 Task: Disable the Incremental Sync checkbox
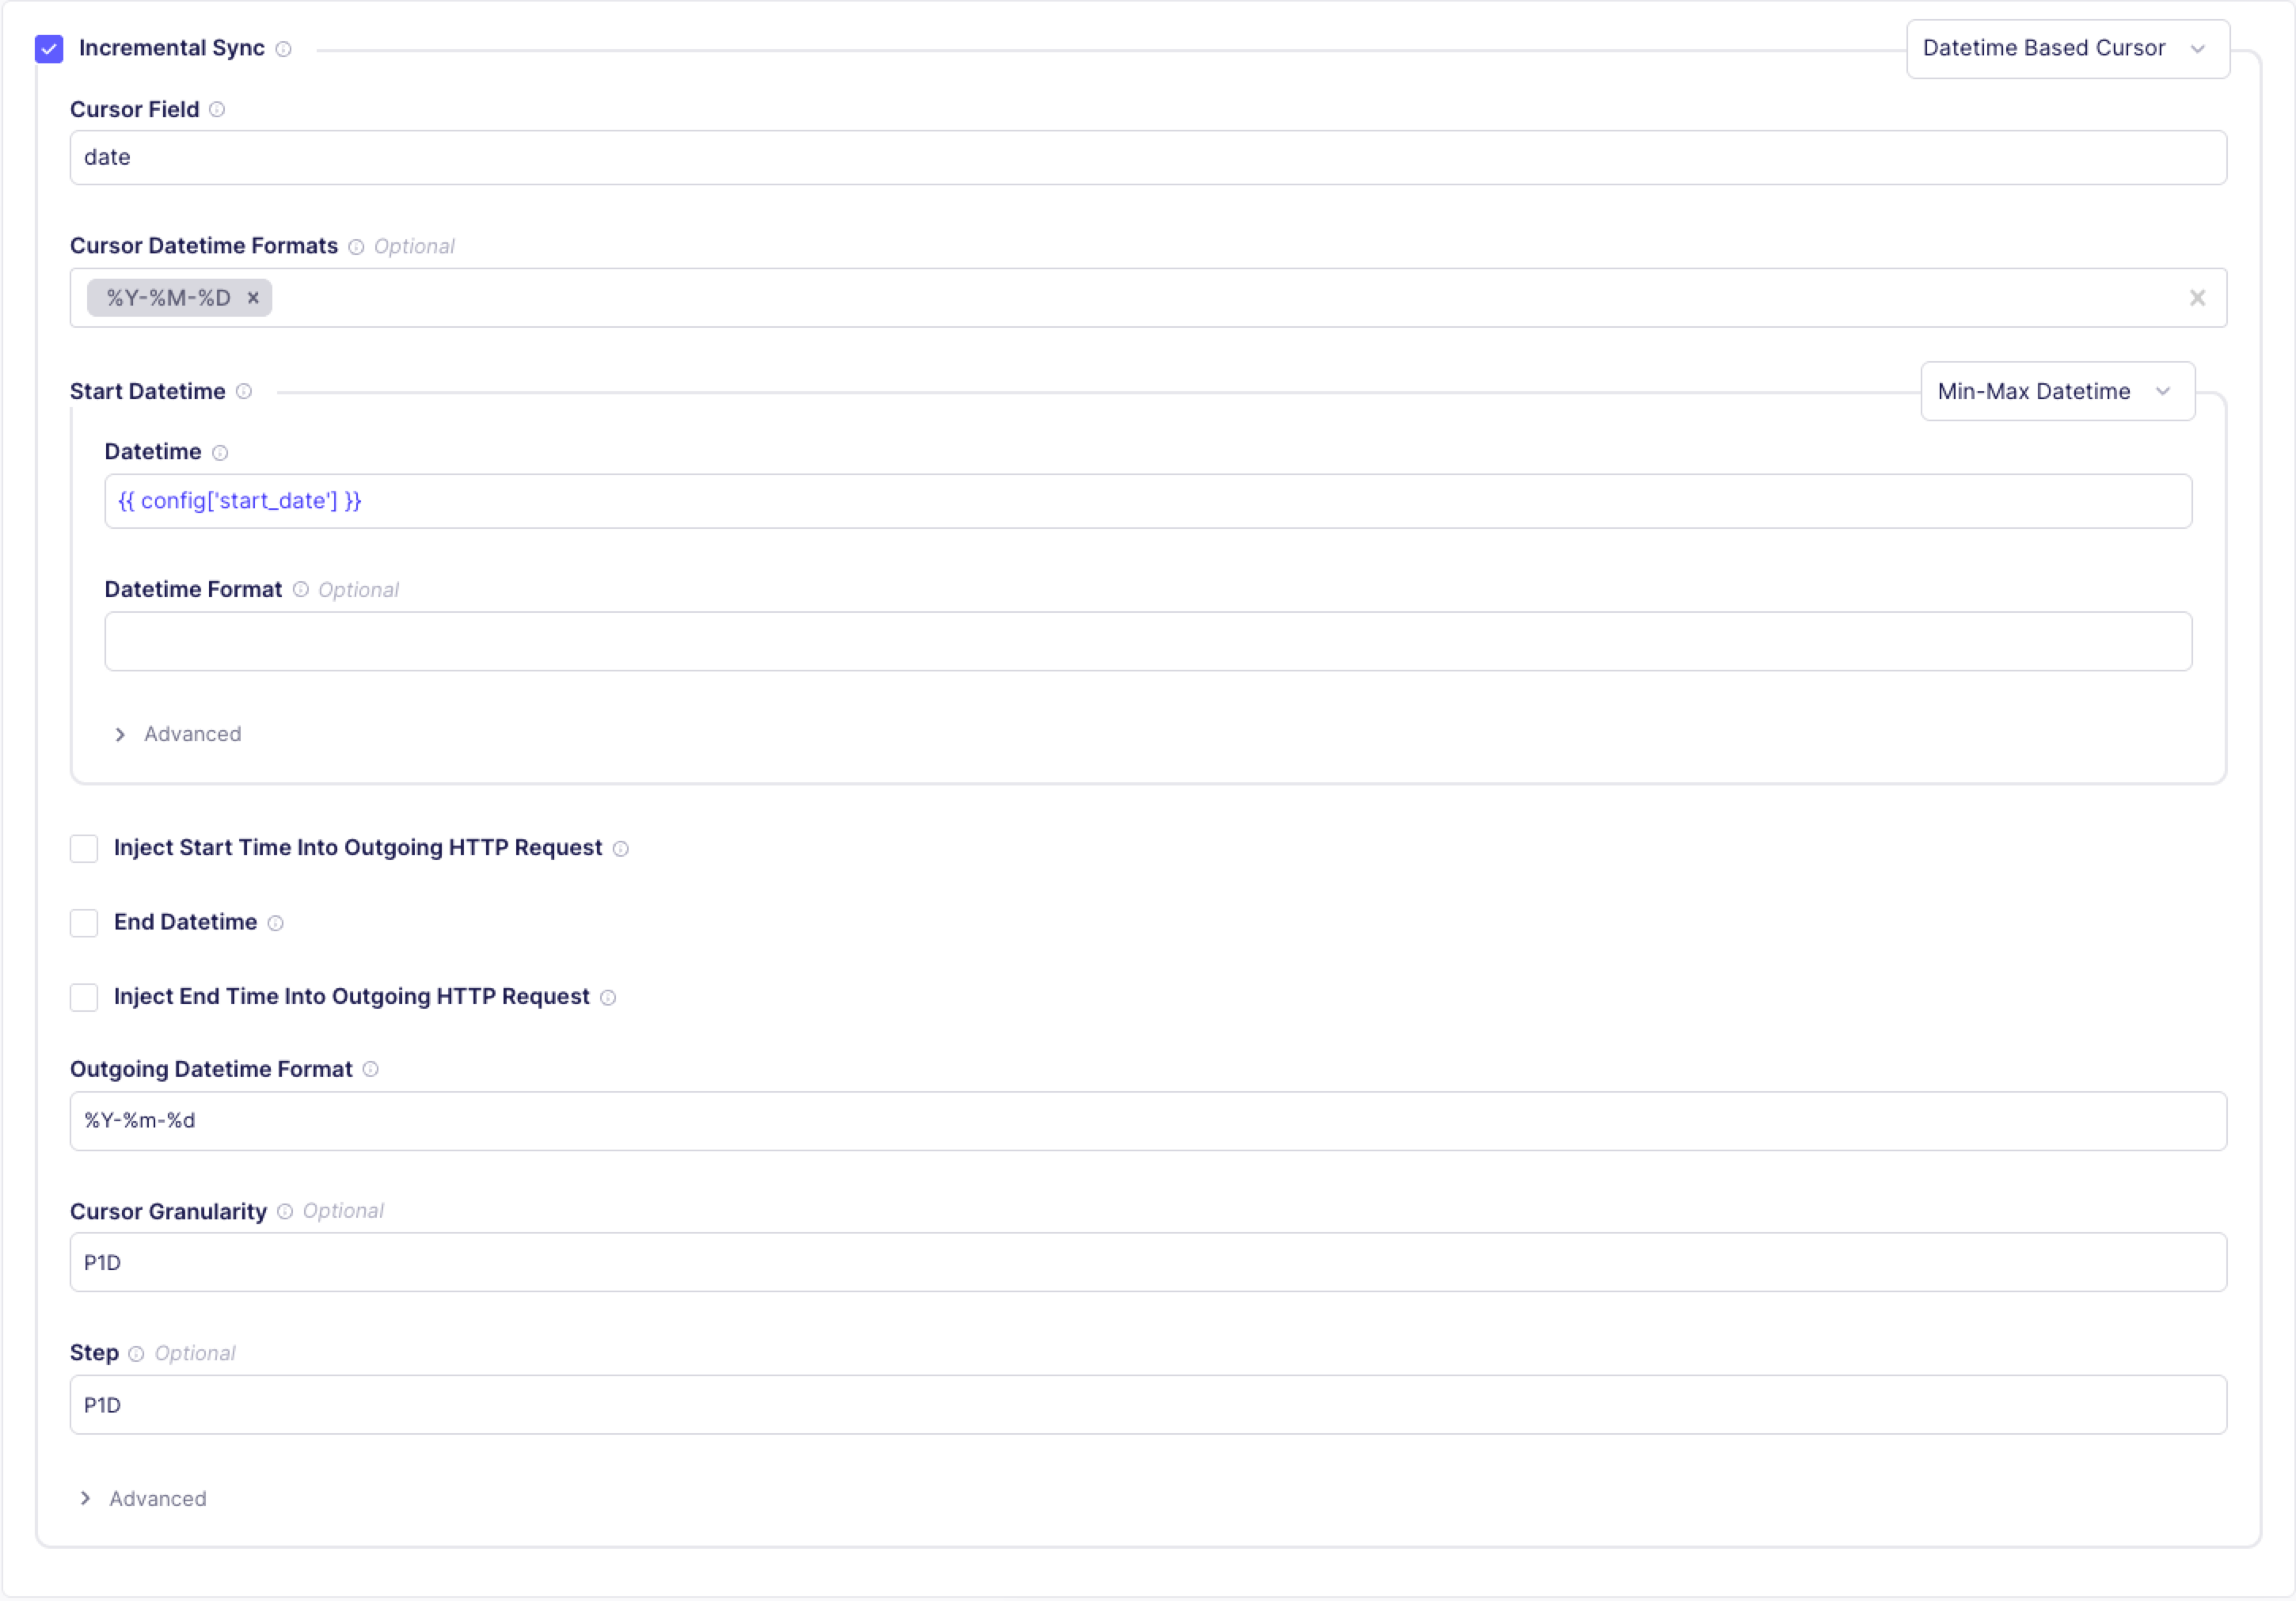(48, 48)
